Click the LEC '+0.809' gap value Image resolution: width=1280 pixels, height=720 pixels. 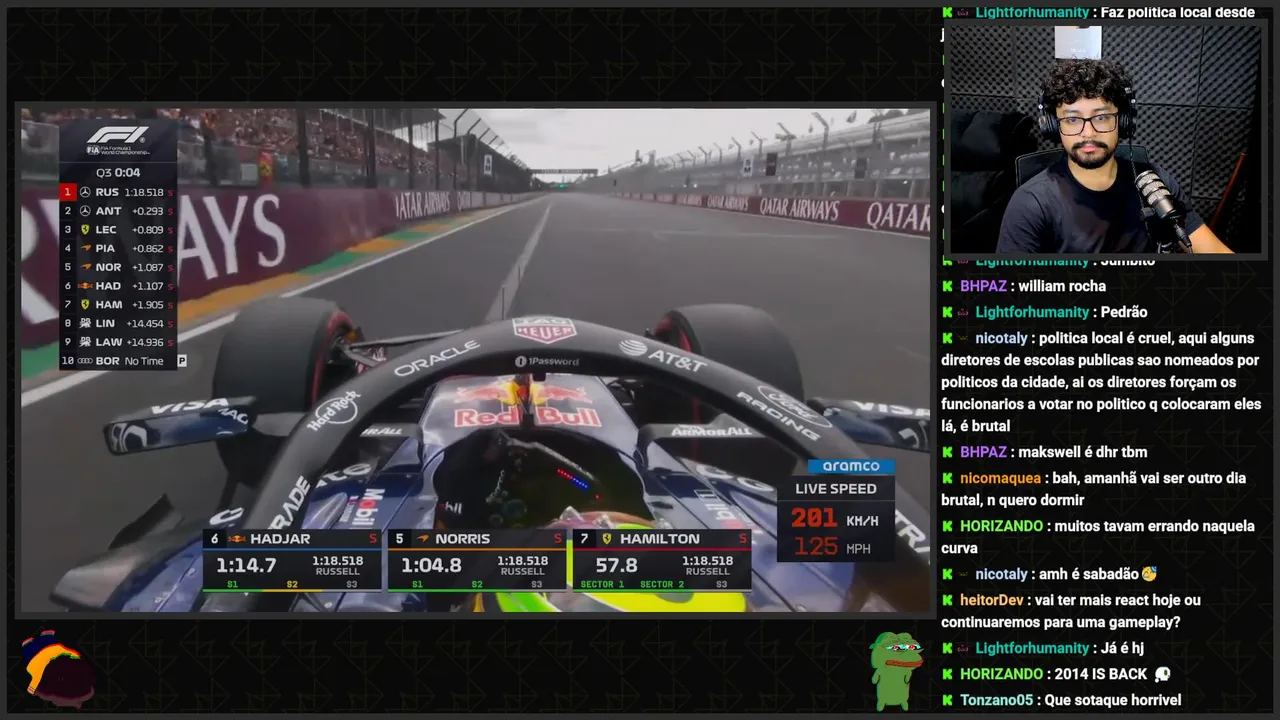click(x=148, y=230)
